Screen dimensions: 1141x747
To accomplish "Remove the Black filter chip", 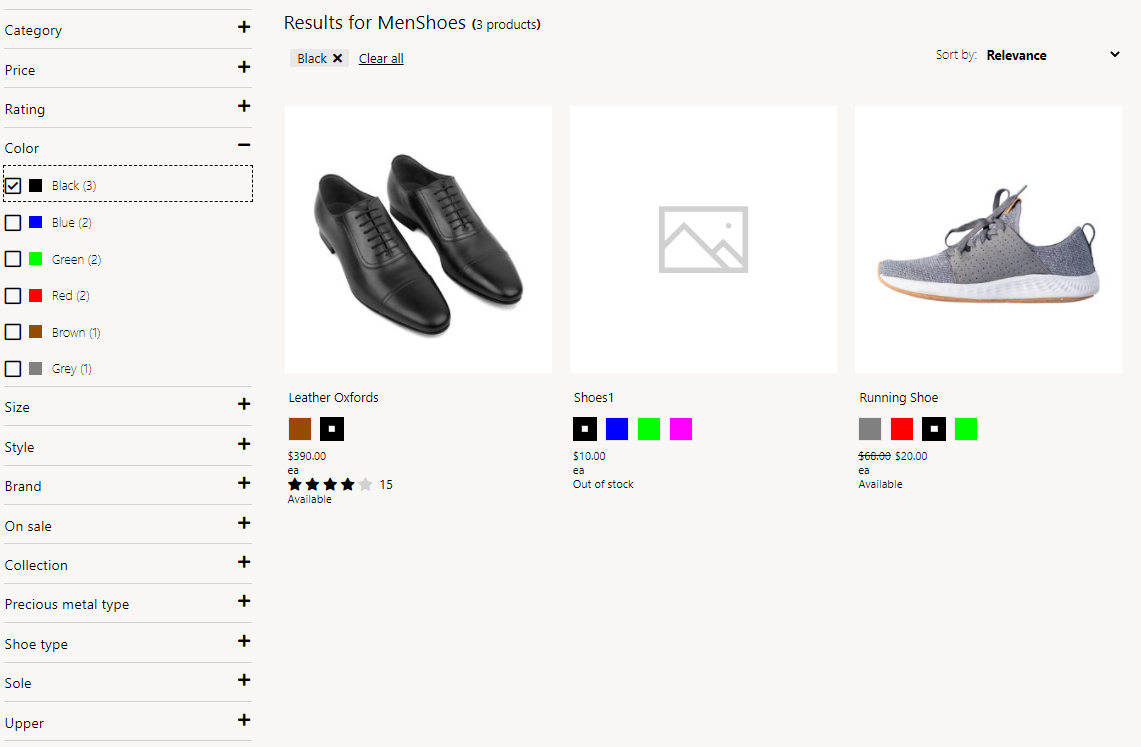I will coord(336,58).
